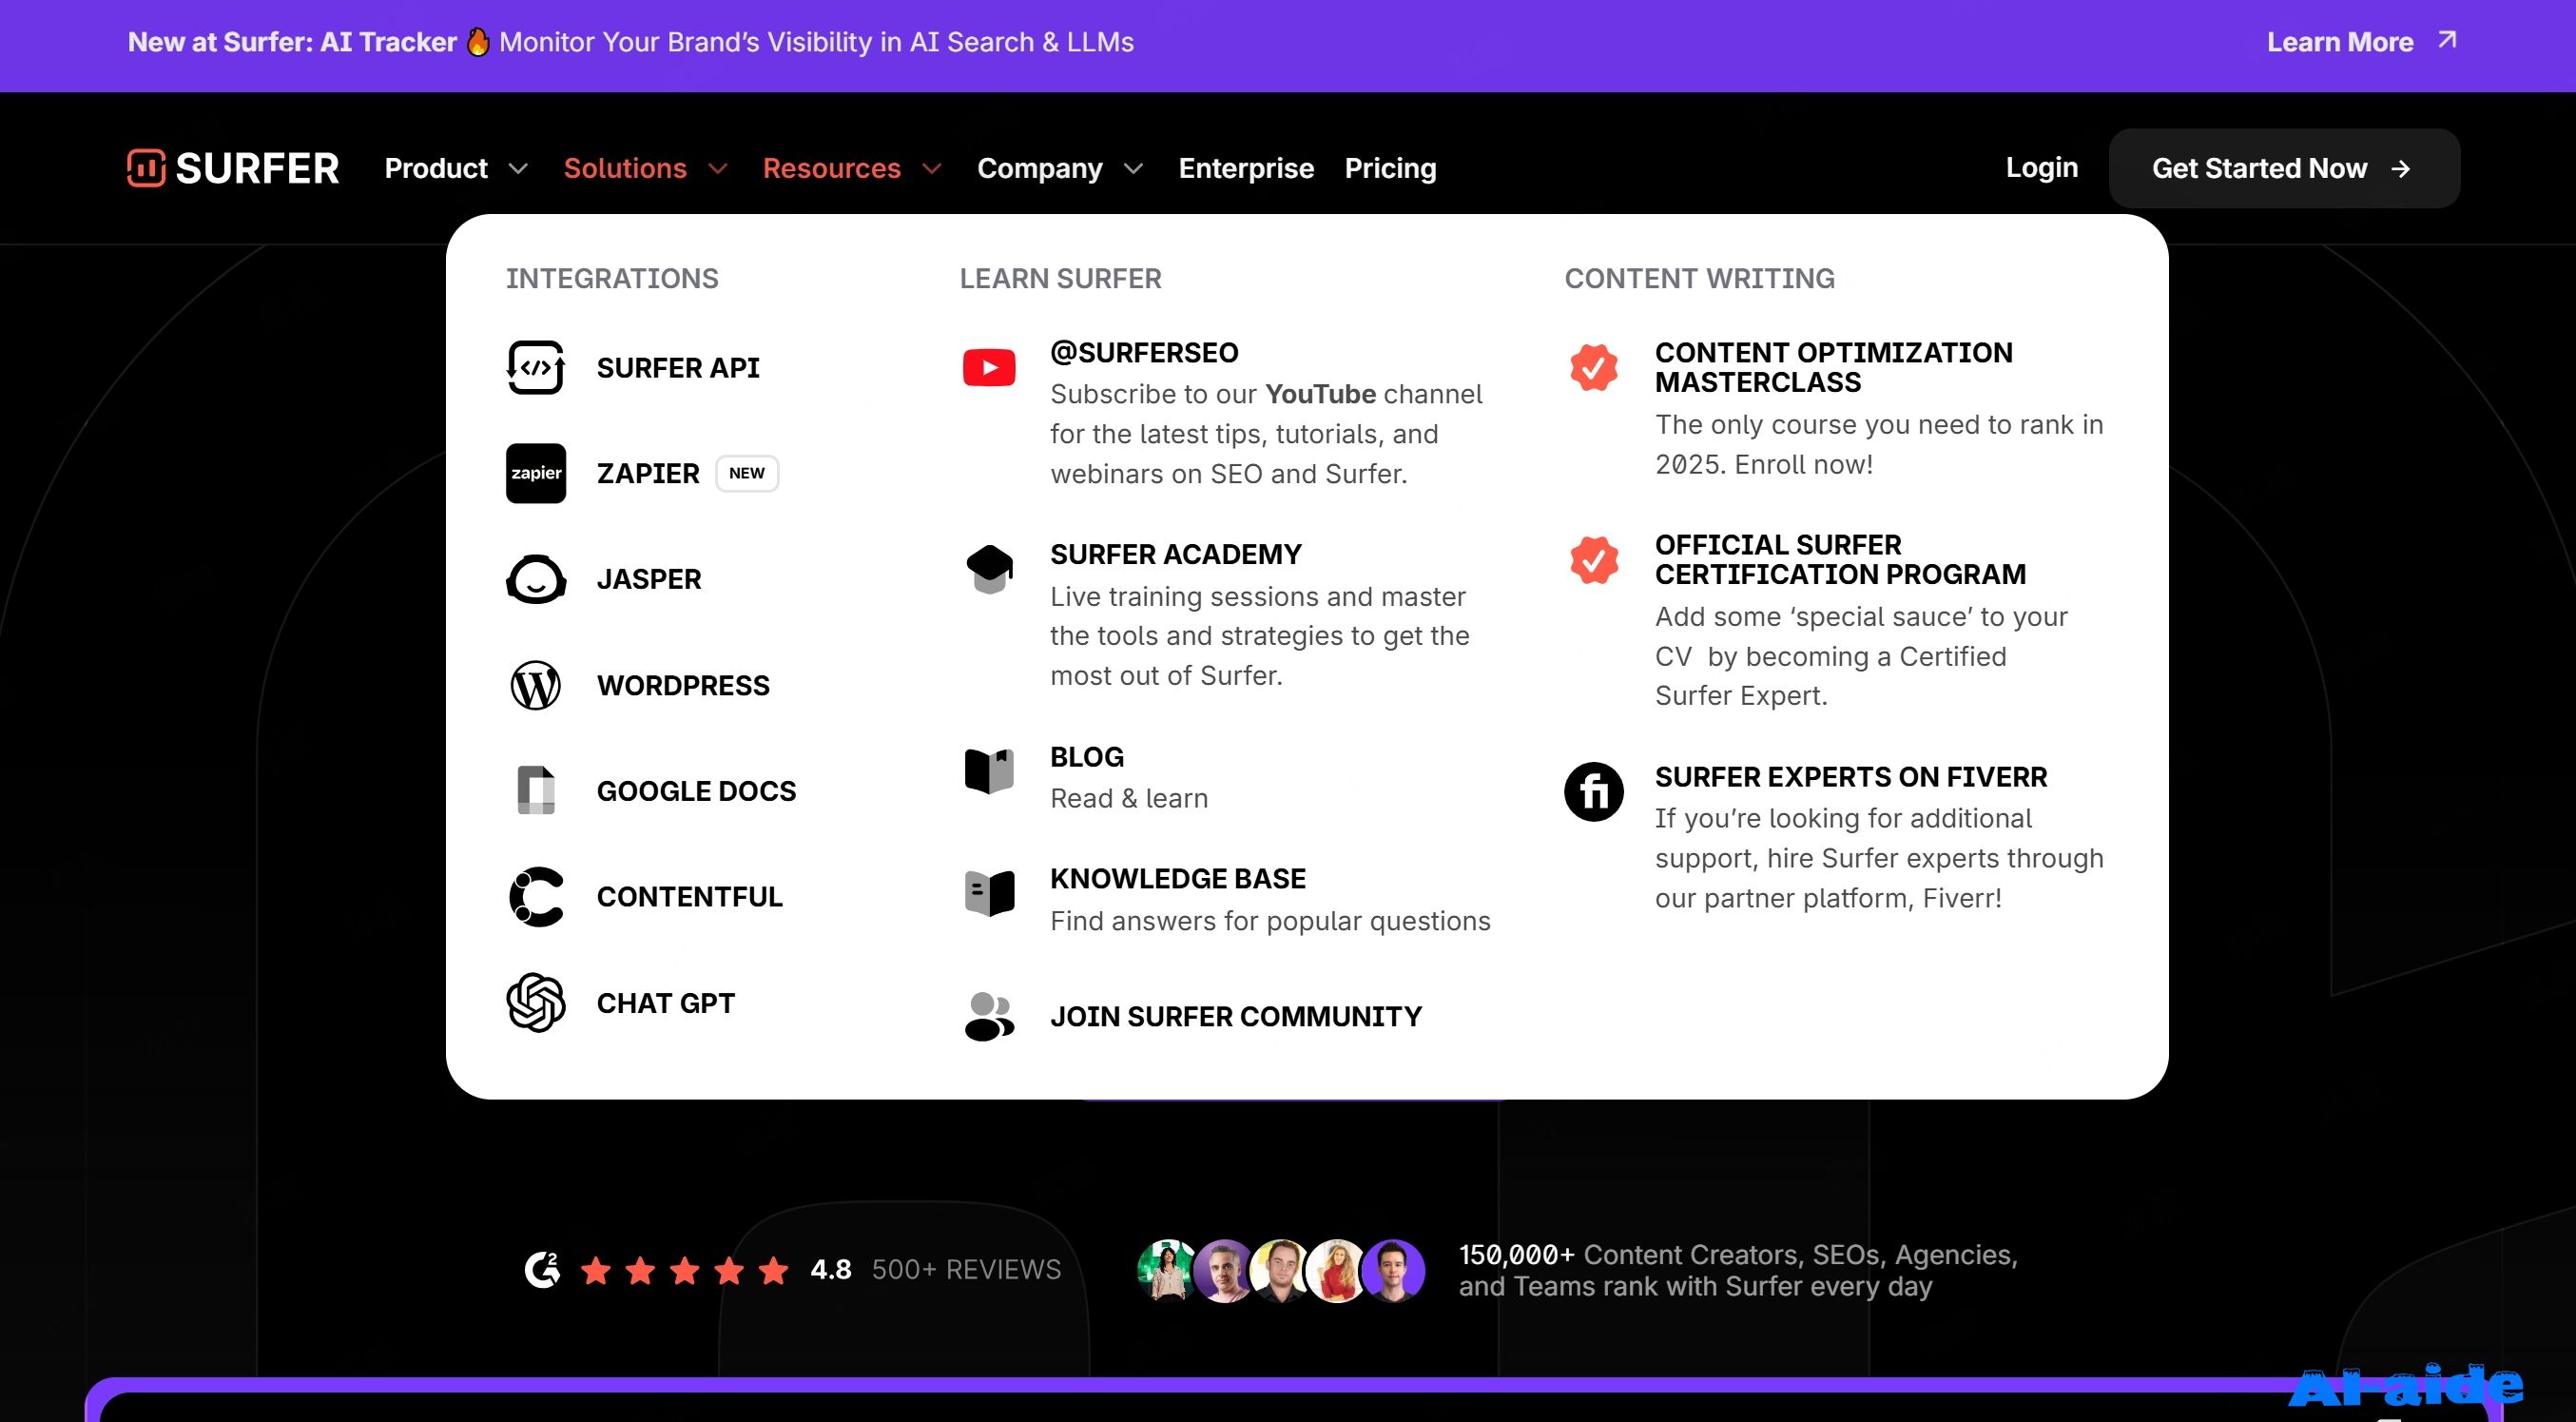Image resolution: width=2576 pixels, height=1422 pixels.
Task: Open the JASPER integration link
Action: click(649, 579)
